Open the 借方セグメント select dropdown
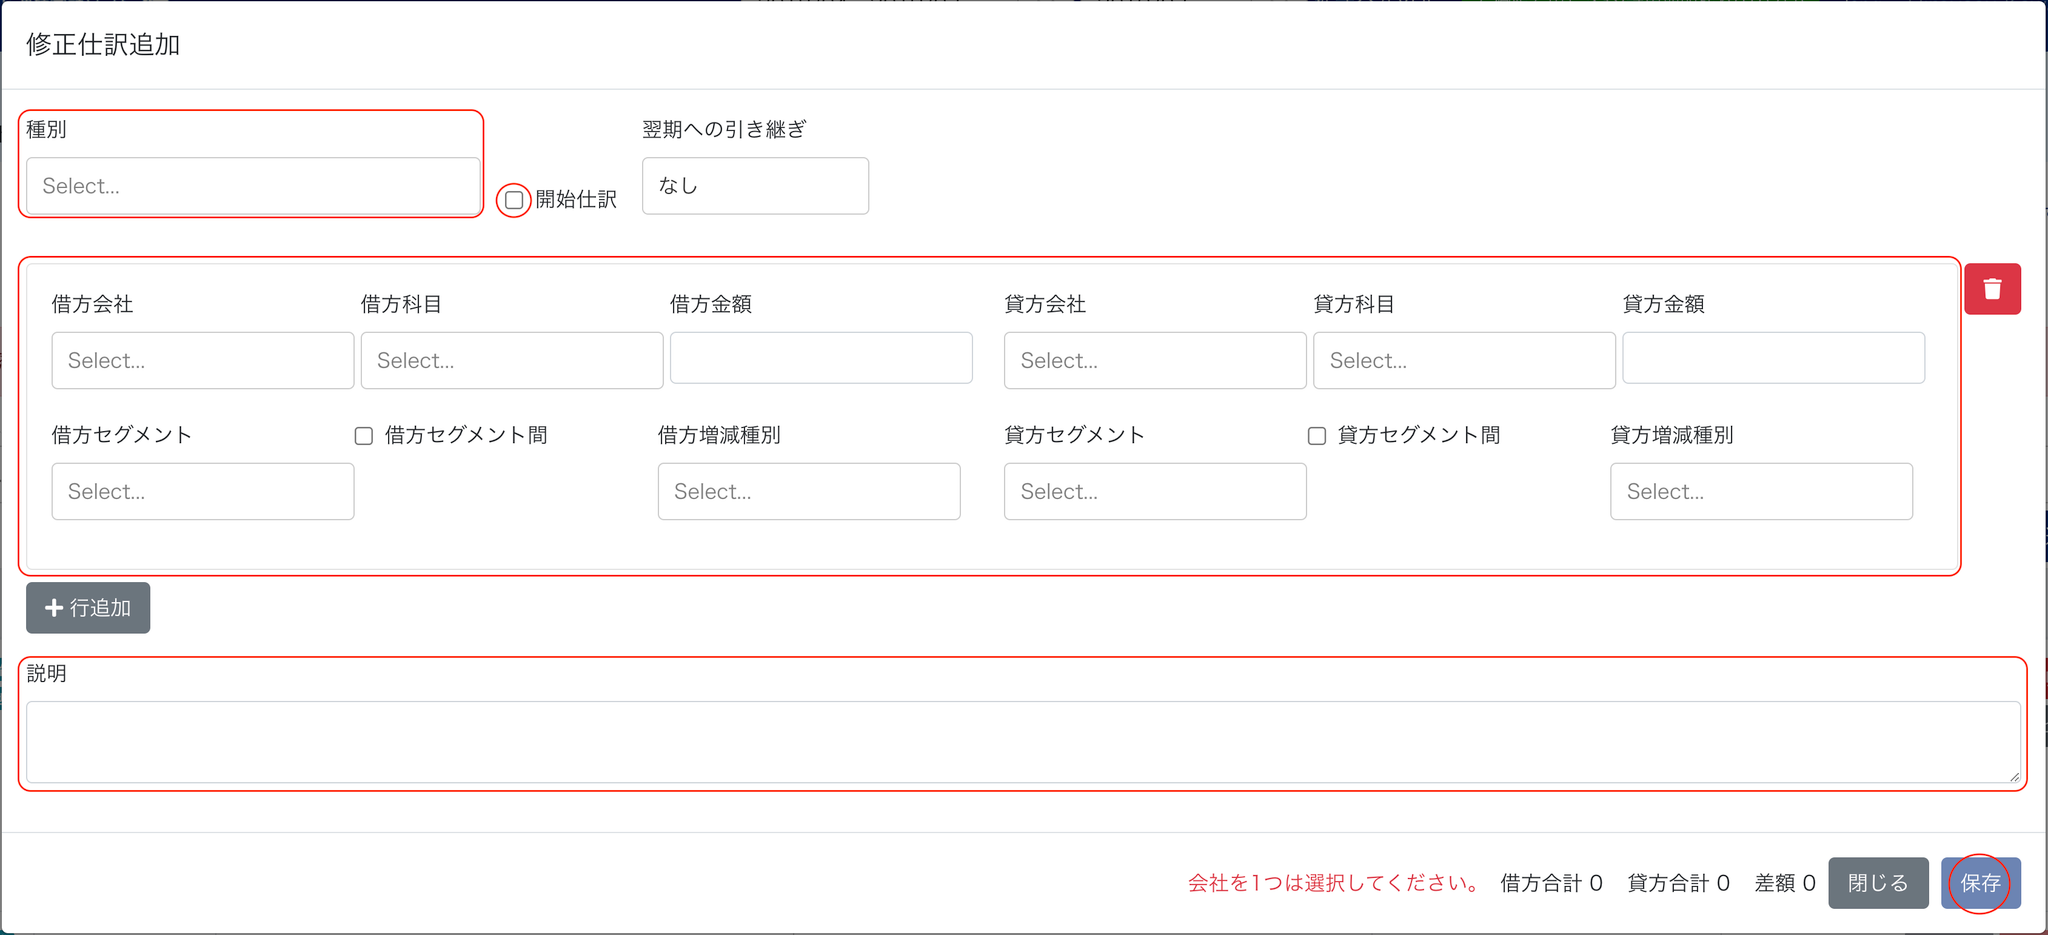Viewport: 2048px width, 935px height. [203, 492]
